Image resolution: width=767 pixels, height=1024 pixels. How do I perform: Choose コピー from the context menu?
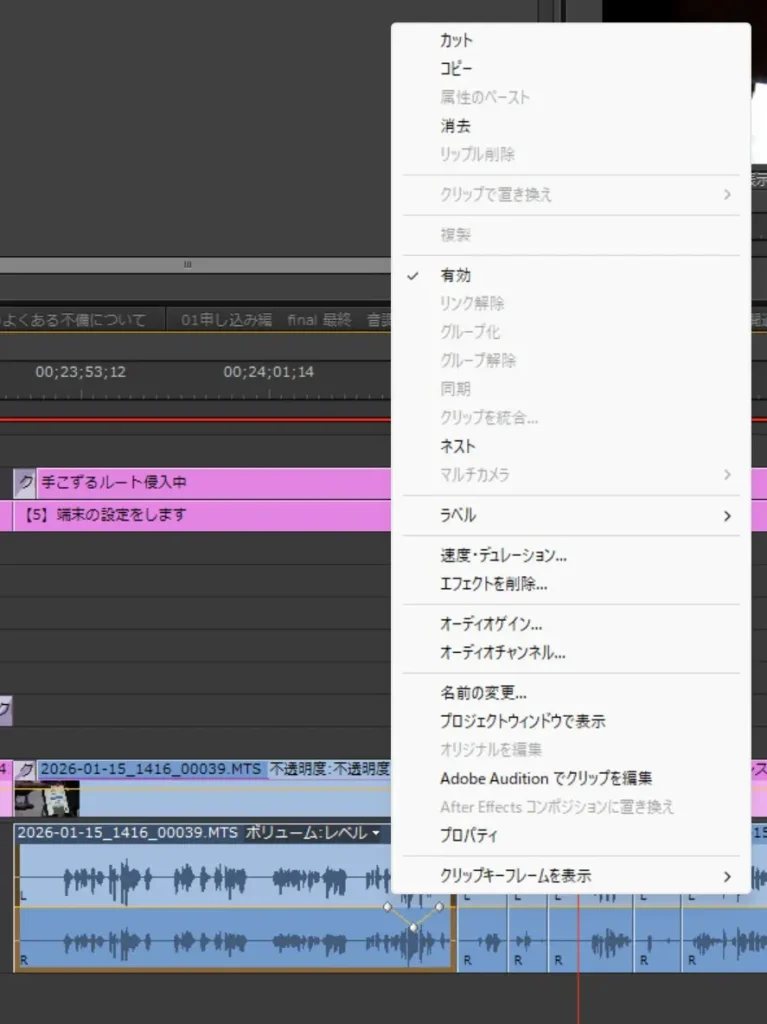click(x=456, y=69)
